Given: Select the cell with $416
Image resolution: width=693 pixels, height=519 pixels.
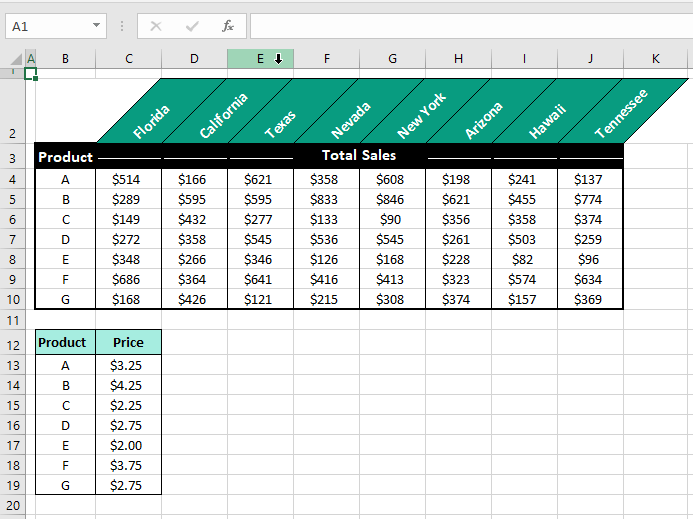Looking at the screenshot, I should [x=327, y=279].
